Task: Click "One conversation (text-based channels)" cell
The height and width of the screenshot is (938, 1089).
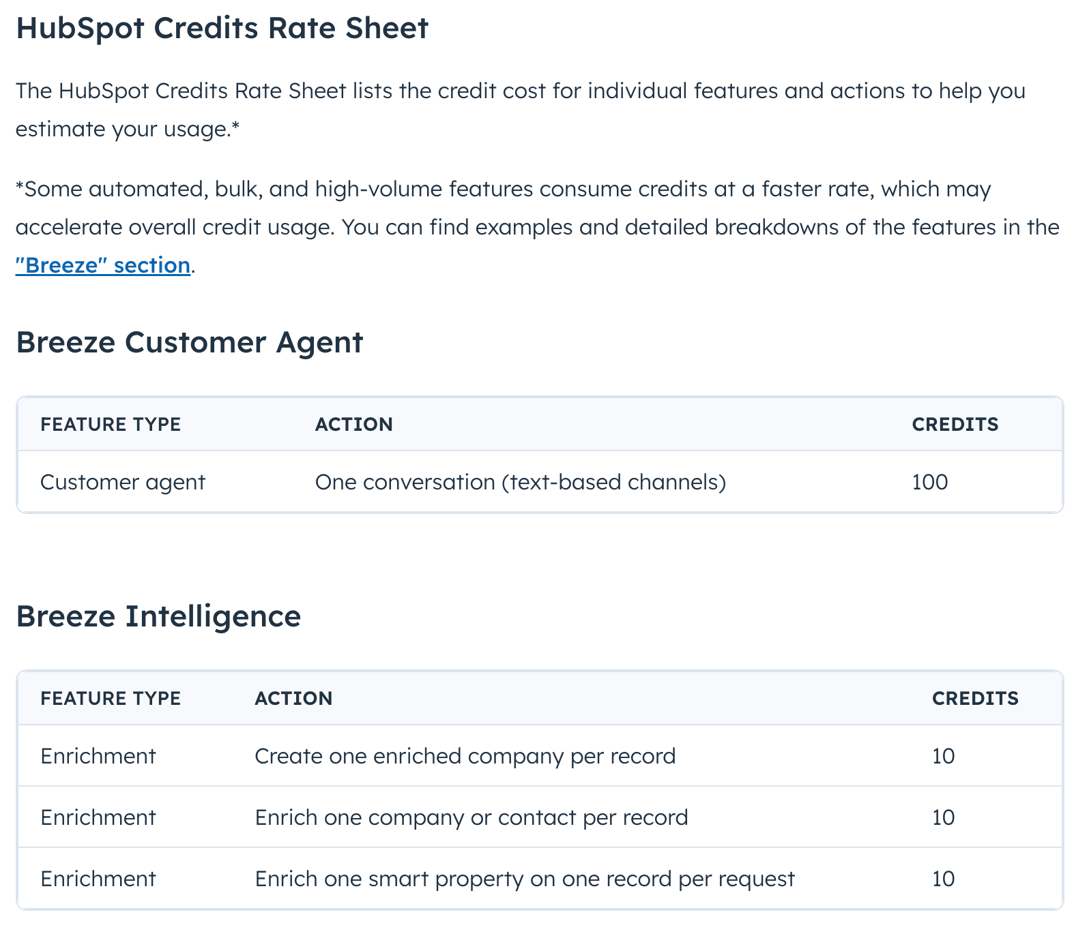Action: click(x=520, y=482)
